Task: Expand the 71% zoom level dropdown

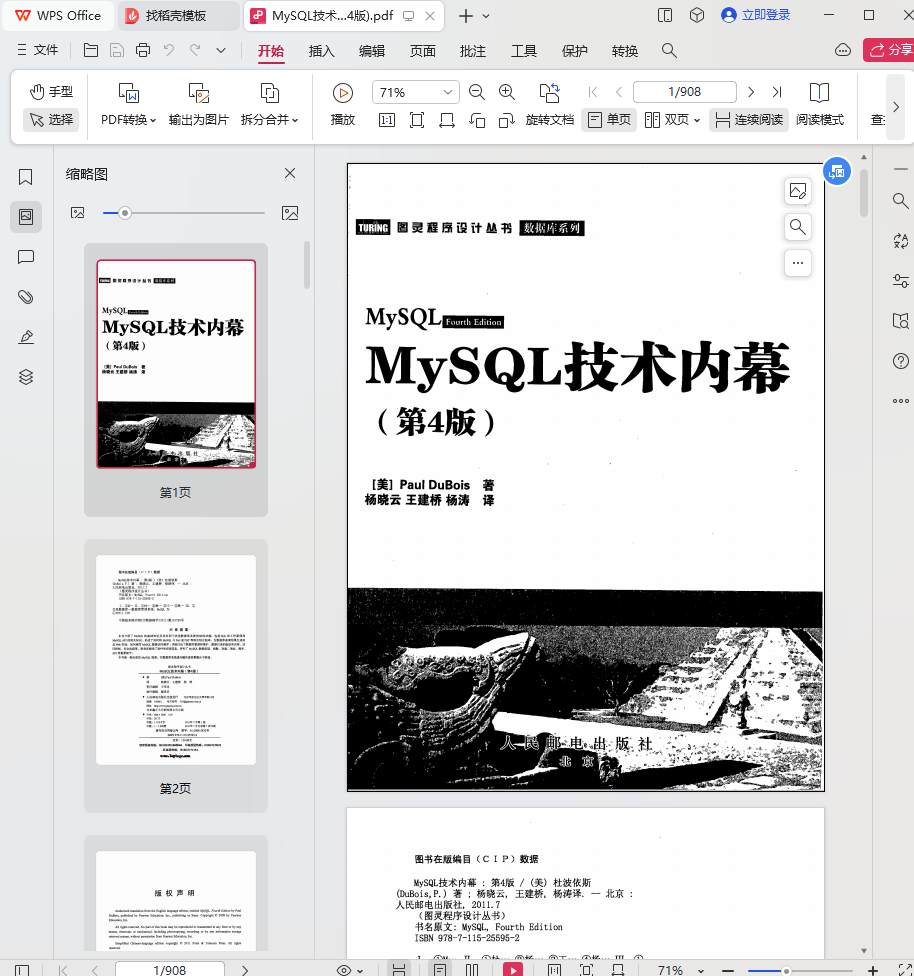Action: (x=447, y=92)
